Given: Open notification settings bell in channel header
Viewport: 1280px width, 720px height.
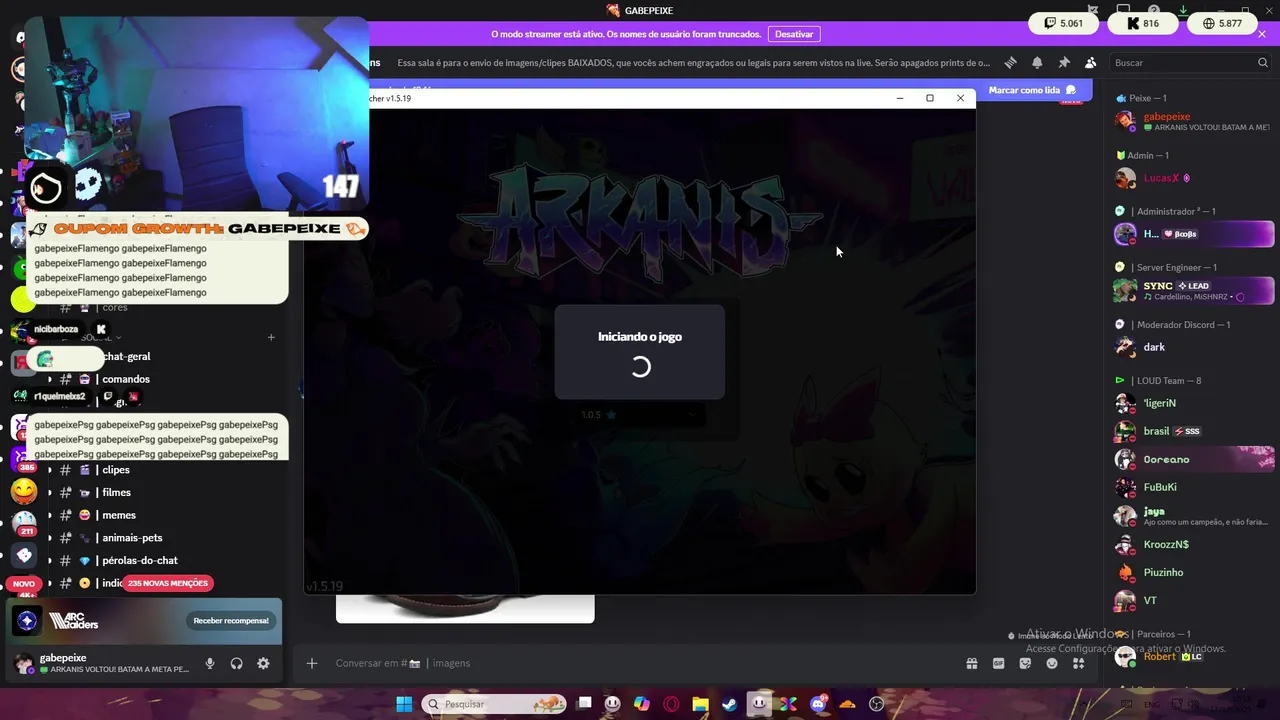Looking at the screenshot, I should point(1037,62).
